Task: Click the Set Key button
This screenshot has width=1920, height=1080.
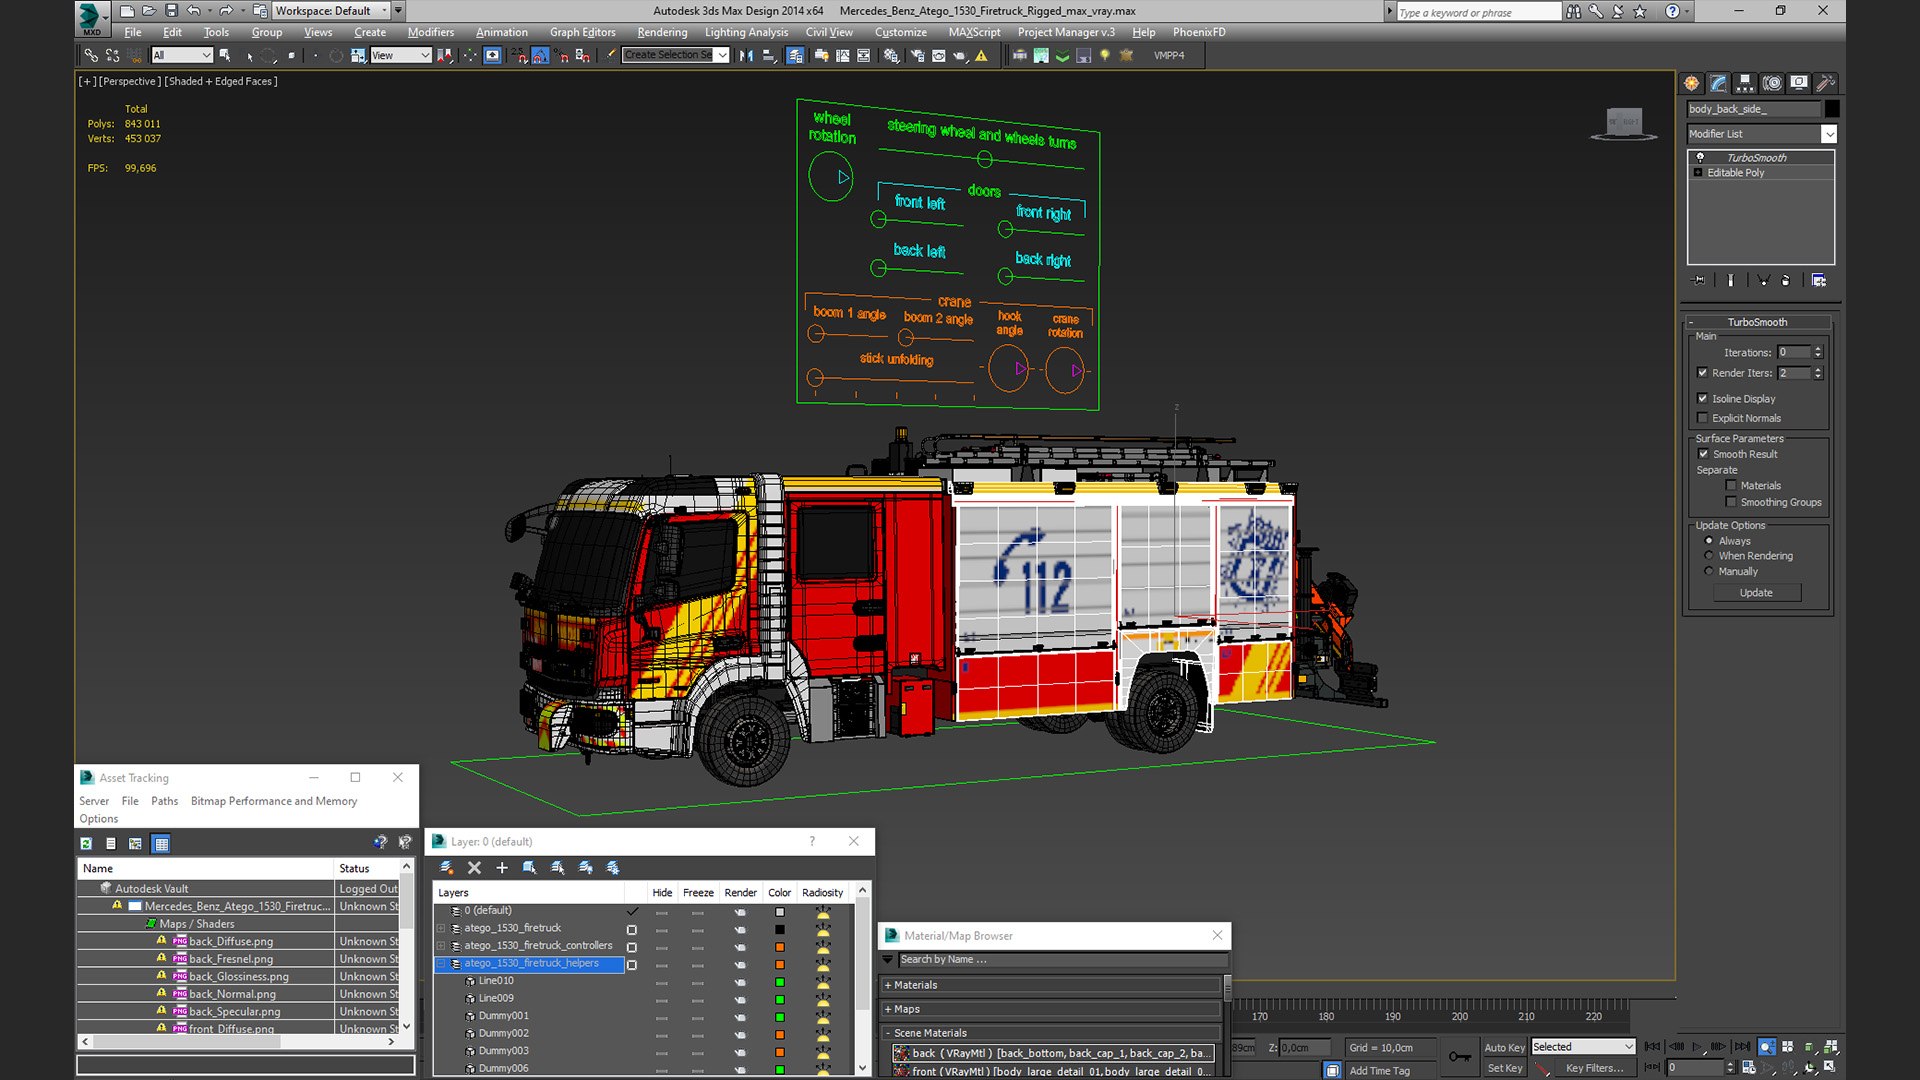Action: click(x=1504, y=1068)
